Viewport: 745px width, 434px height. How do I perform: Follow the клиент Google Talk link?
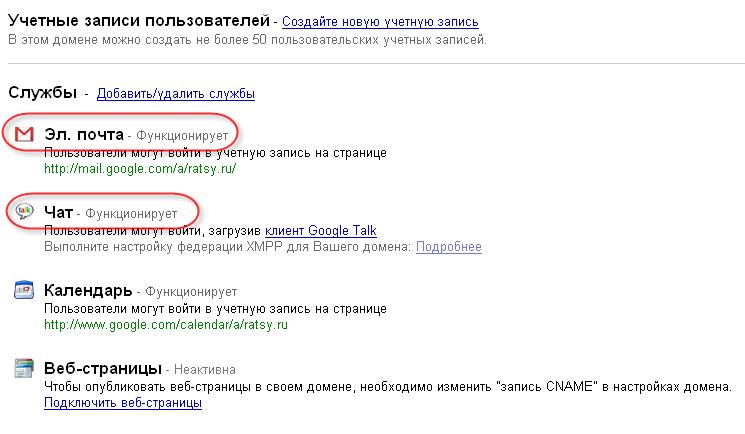320,231
